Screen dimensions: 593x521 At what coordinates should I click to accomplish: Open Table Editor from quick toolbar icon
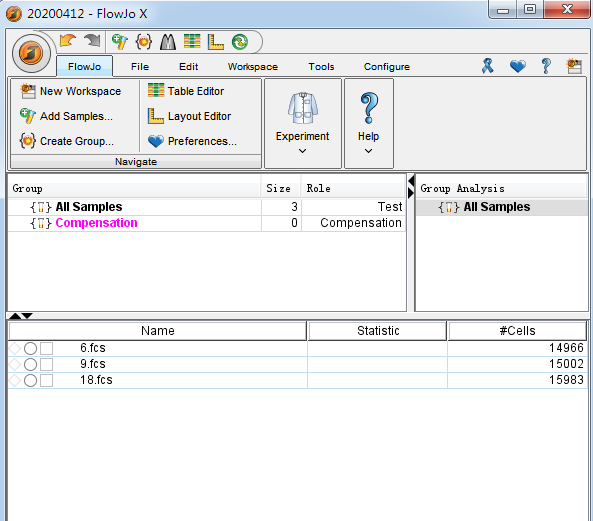pos(192,42)
